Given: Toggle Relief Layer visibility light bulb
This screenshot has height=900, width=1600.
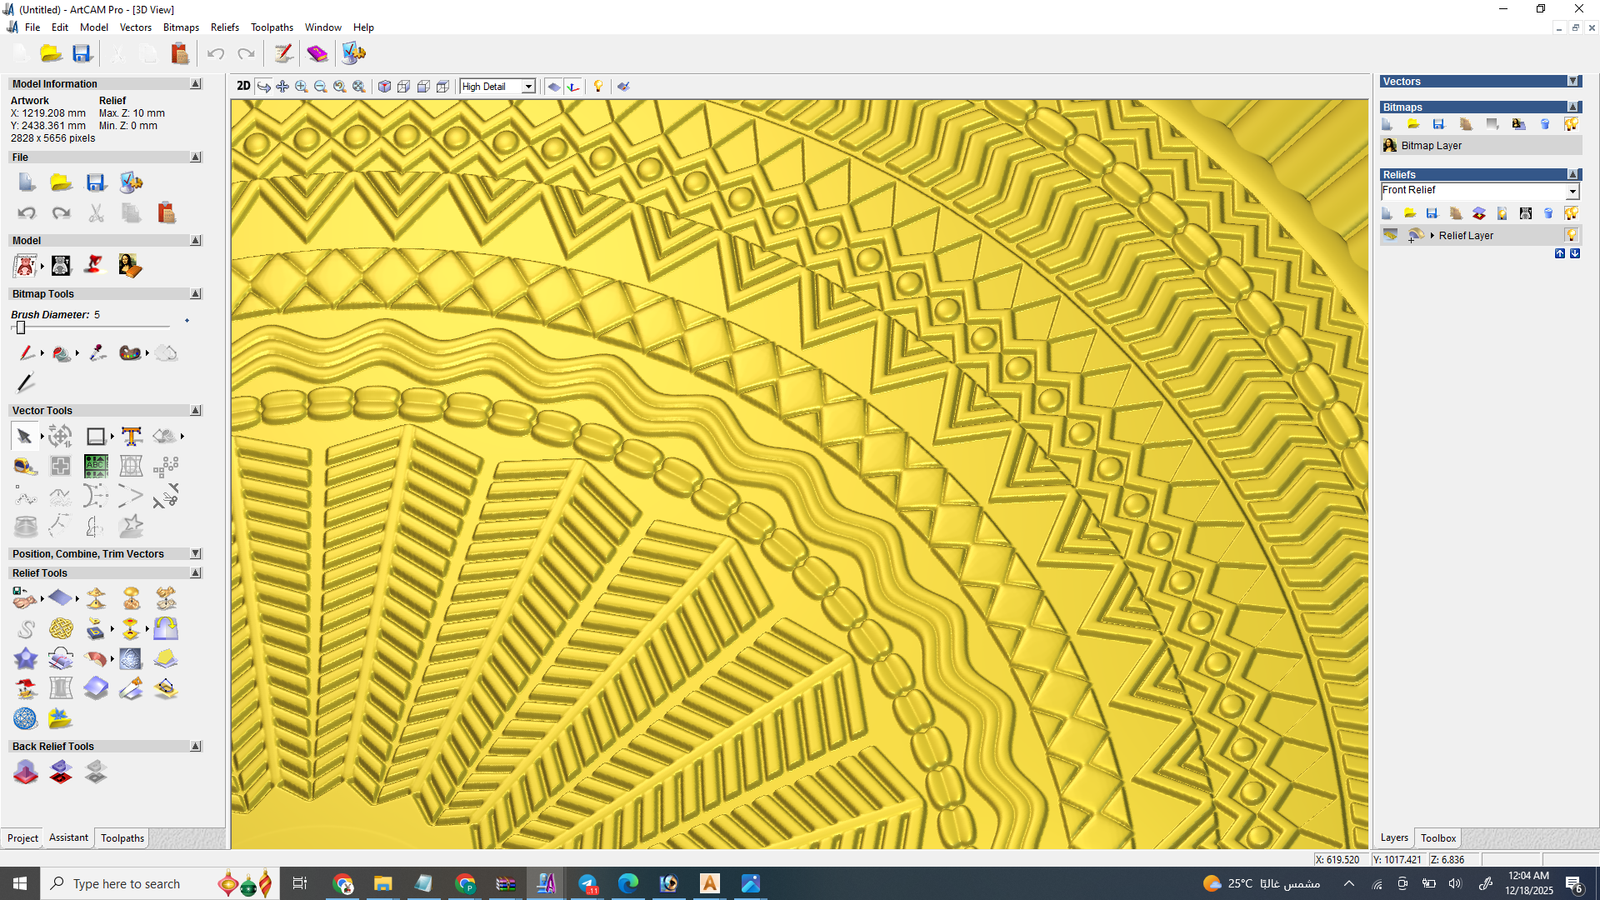Looking at the screenshot, I should click(1571, 235).
